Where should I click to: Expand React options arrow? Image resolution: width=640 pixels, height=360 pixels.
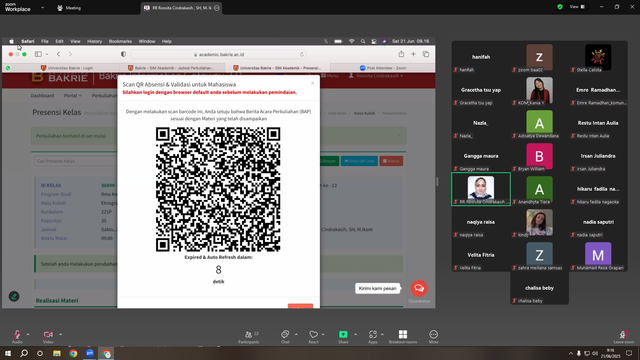(x=323, y=334)
